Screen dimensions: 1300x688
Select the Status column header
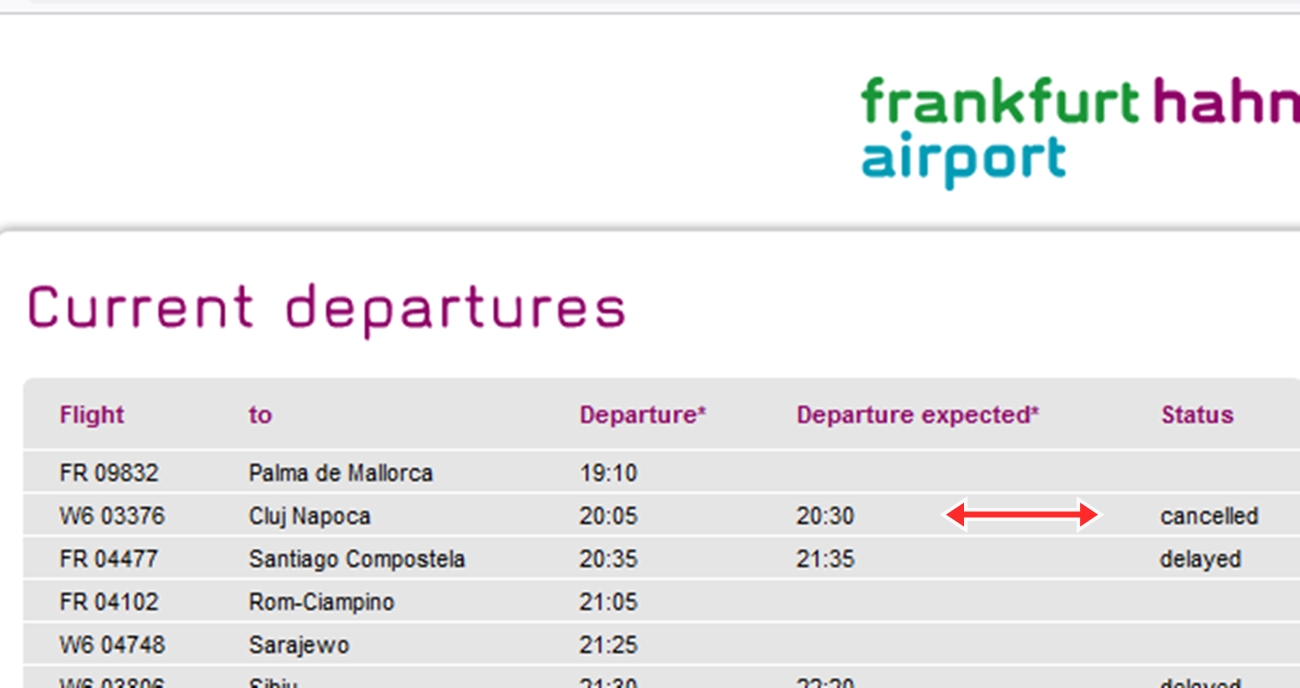point(1197,415)
